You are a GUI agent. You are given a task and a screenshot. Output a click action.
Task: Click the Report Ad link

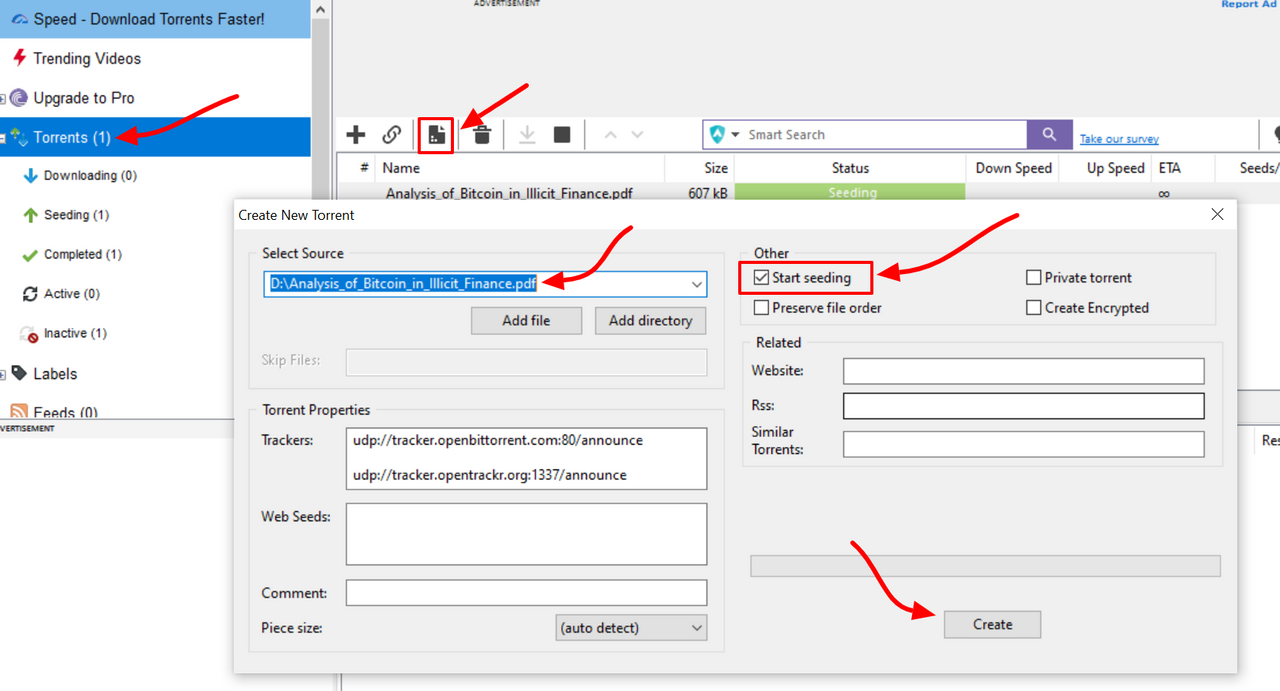(x=1250, y=4)
